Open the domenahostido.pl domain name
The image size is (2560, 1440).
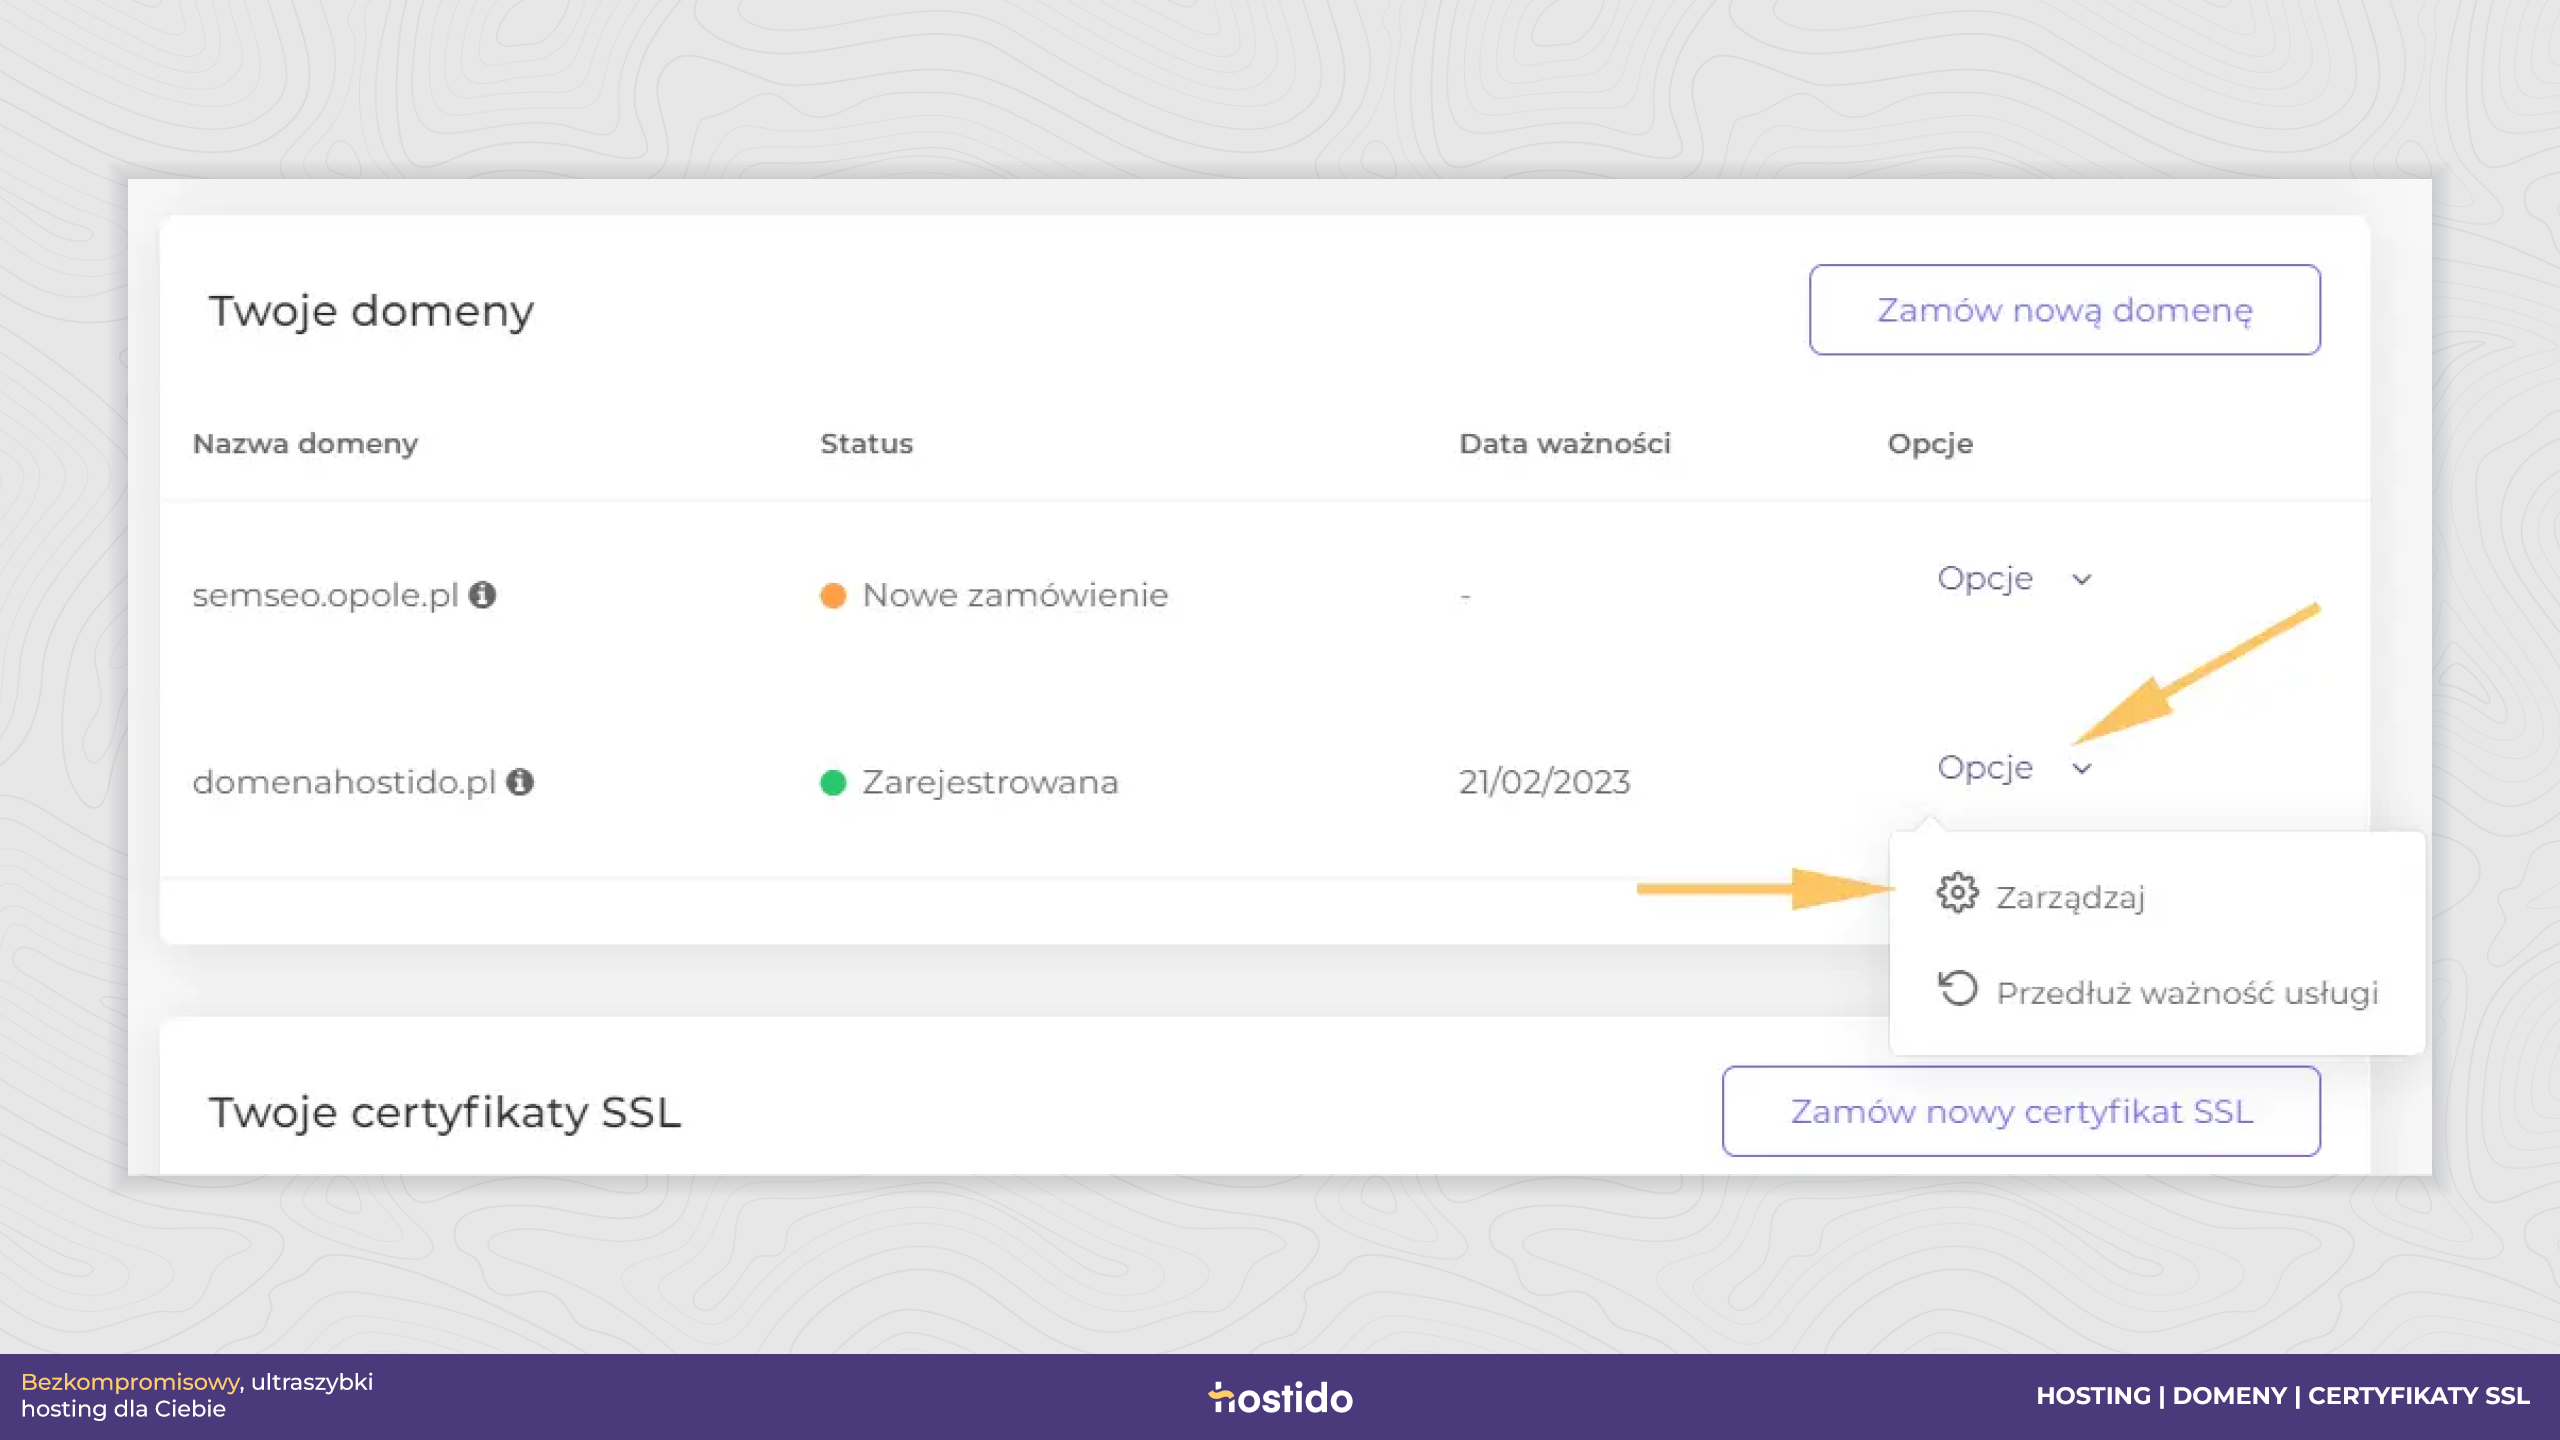344,782
